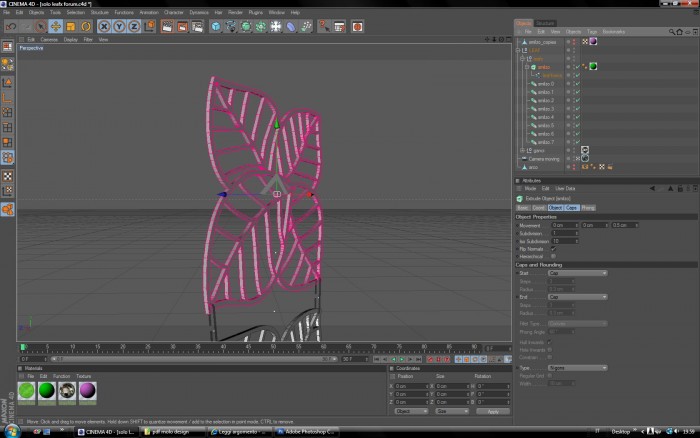700x438 pixels.
Task: Click Render to Picture Viewer icon
Action: click(x=182, y=26)
